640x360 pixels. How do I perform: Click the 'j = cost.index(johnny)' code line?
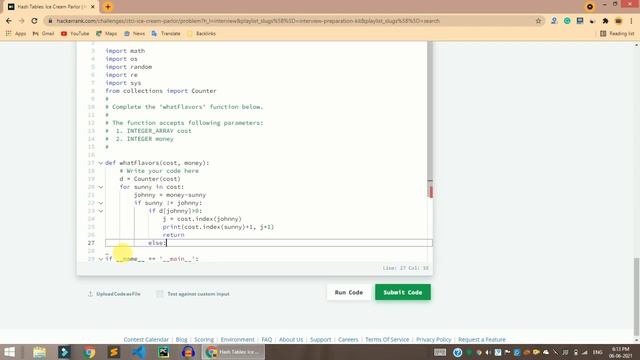pos(202,219)
